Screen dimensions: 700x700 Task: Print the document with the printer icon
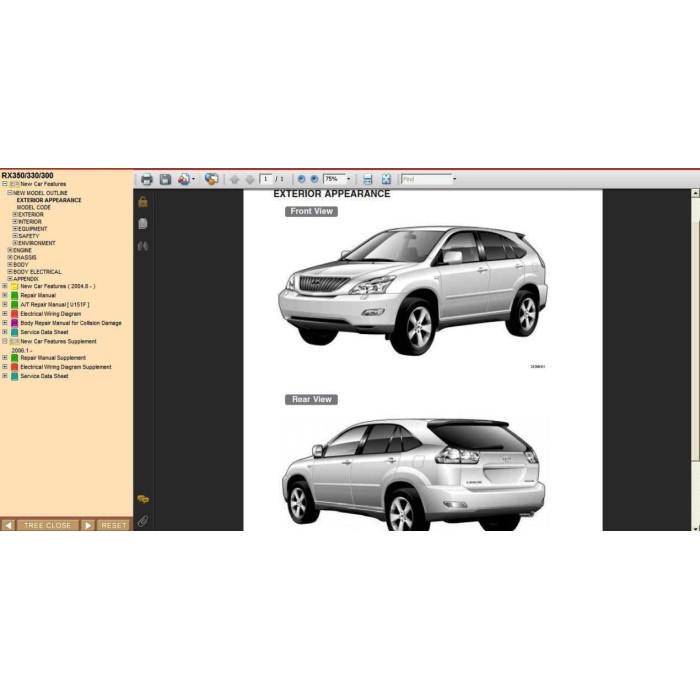146,179
